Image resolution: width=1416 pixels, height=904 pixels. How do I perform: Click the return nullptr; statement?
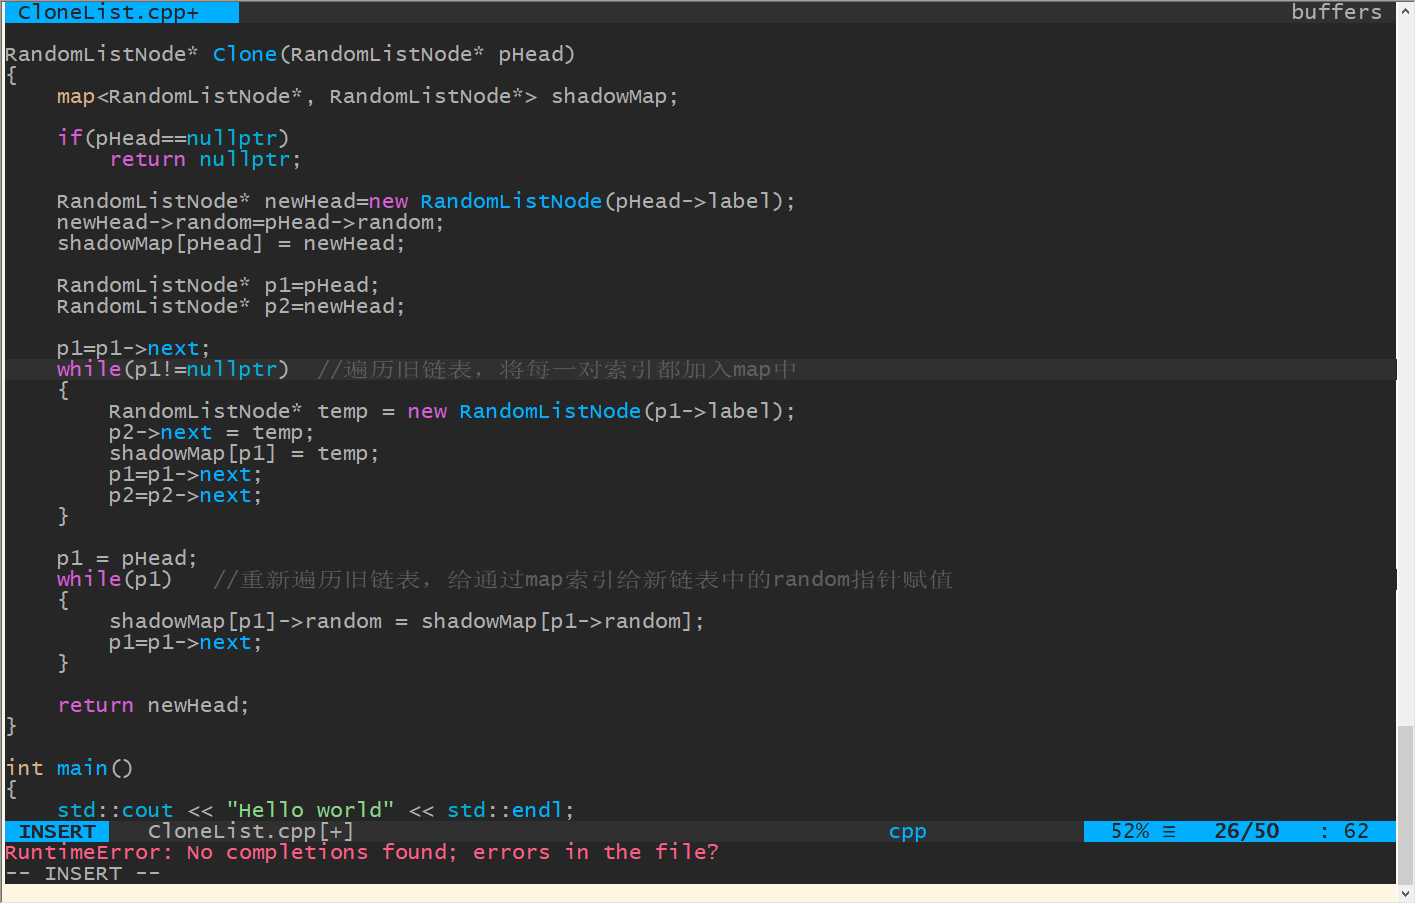pos(205,159)
